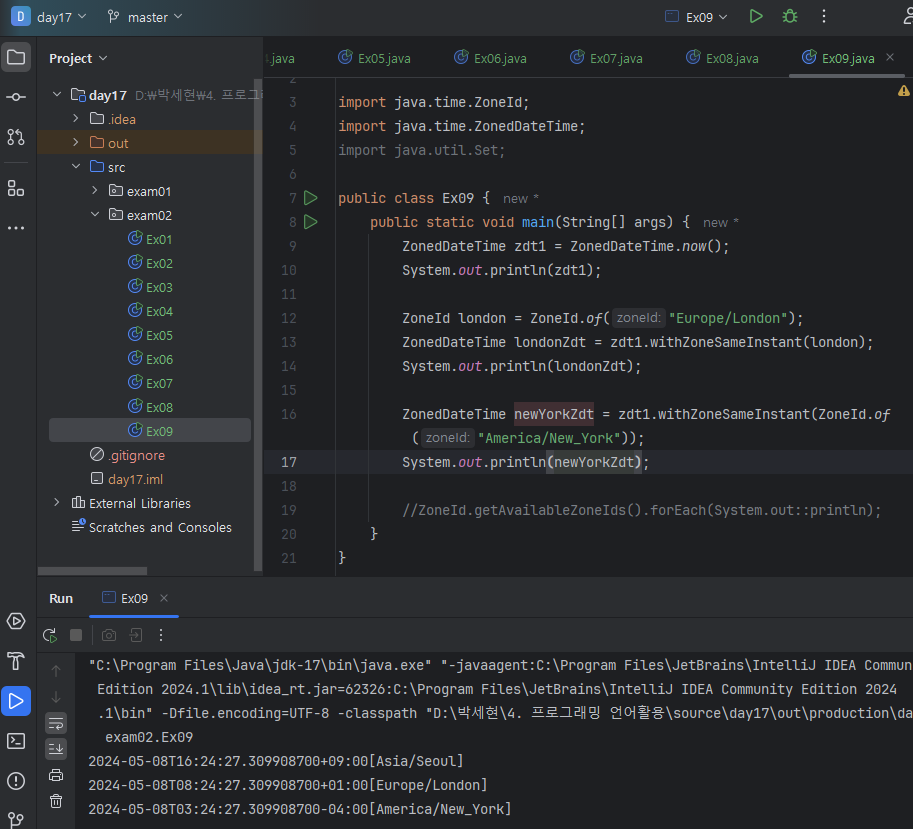Toggle Scroll to End in console
Viewport: 913px width, 829px height.
(x=56, y=748)
